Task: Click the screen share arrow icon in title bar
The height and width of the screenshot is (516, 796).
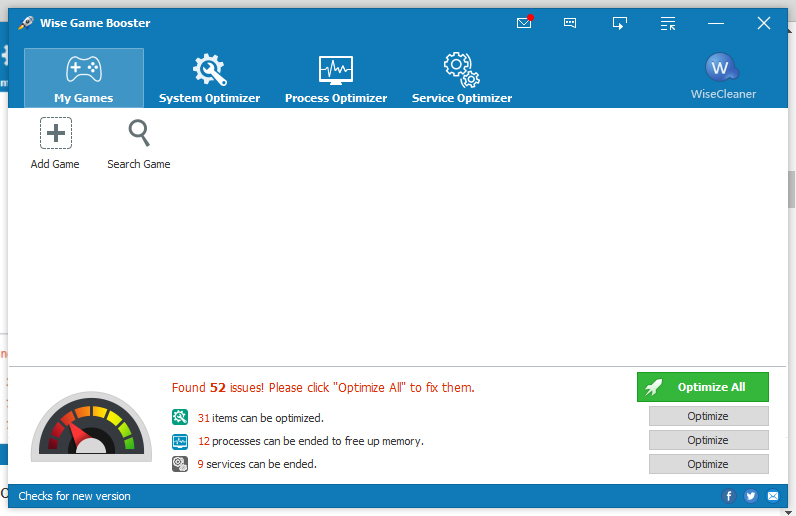Action: (620, 23)
